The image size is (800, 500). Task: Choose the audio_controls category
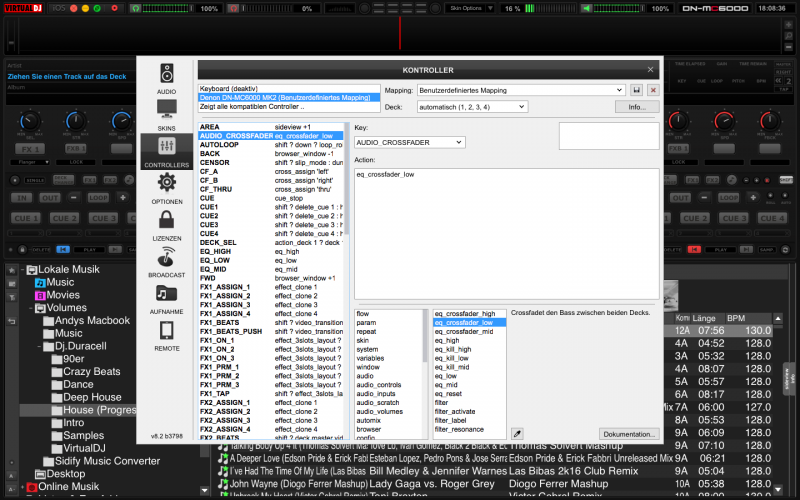[x=379, y=385]
